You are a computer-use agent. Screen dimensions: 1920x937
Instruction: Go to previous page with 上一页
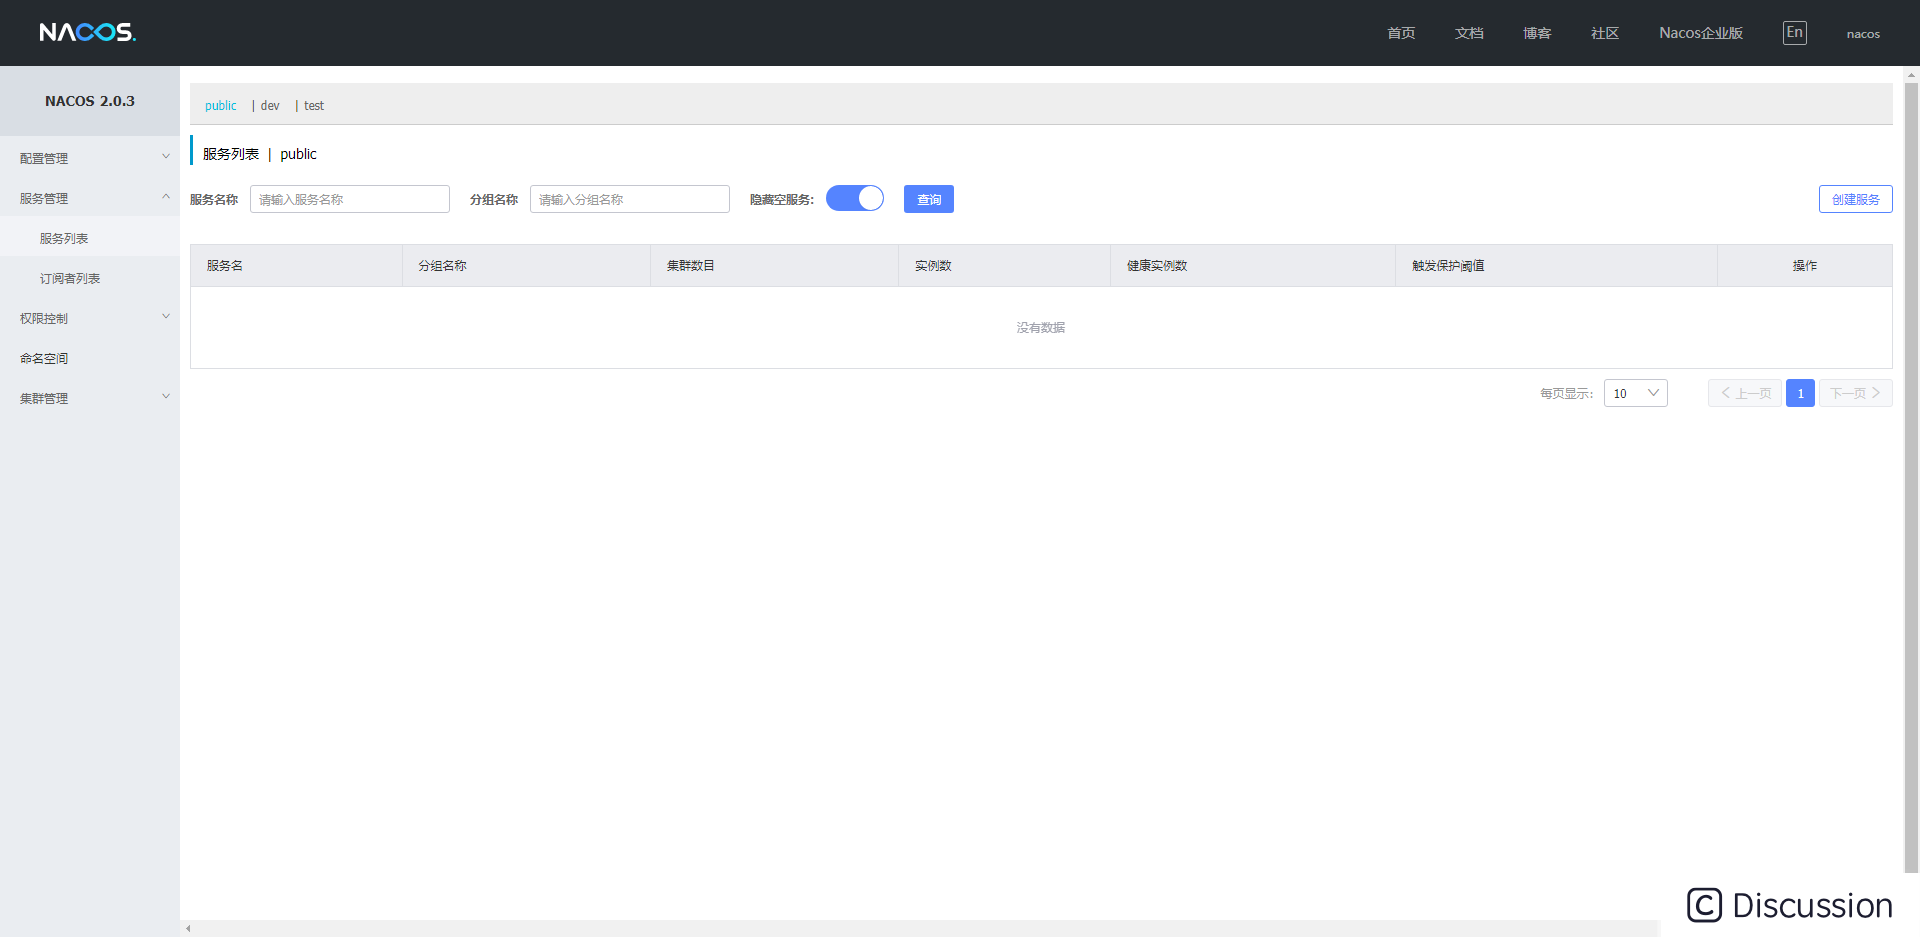coord(1745,393)
